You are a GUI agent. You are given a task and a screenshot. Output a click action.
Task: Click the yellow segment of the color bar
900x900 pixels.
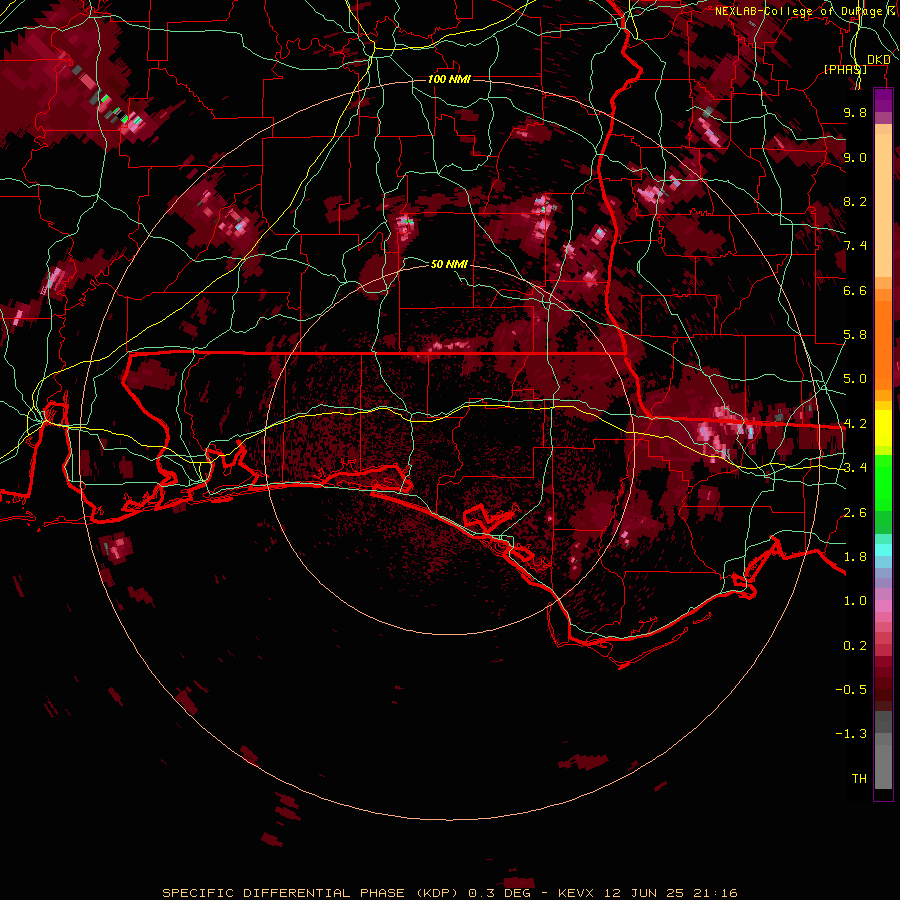[883, 428]
